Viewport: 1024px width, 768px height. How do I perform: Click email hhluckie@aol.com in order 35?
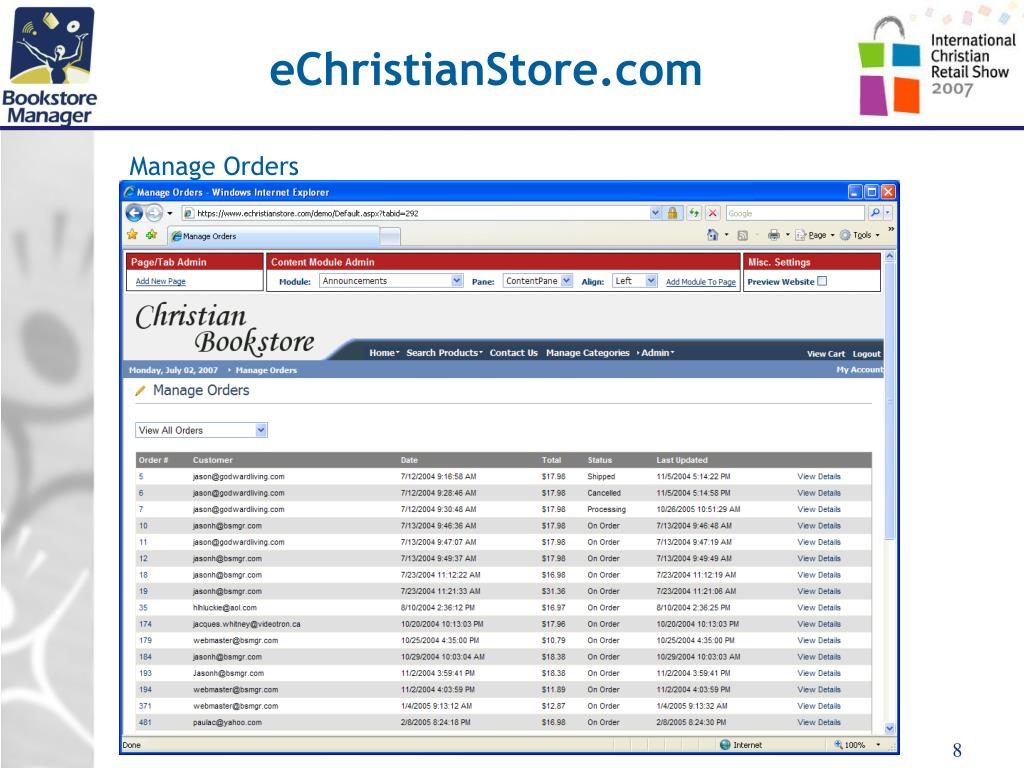(x=225, y=608)
